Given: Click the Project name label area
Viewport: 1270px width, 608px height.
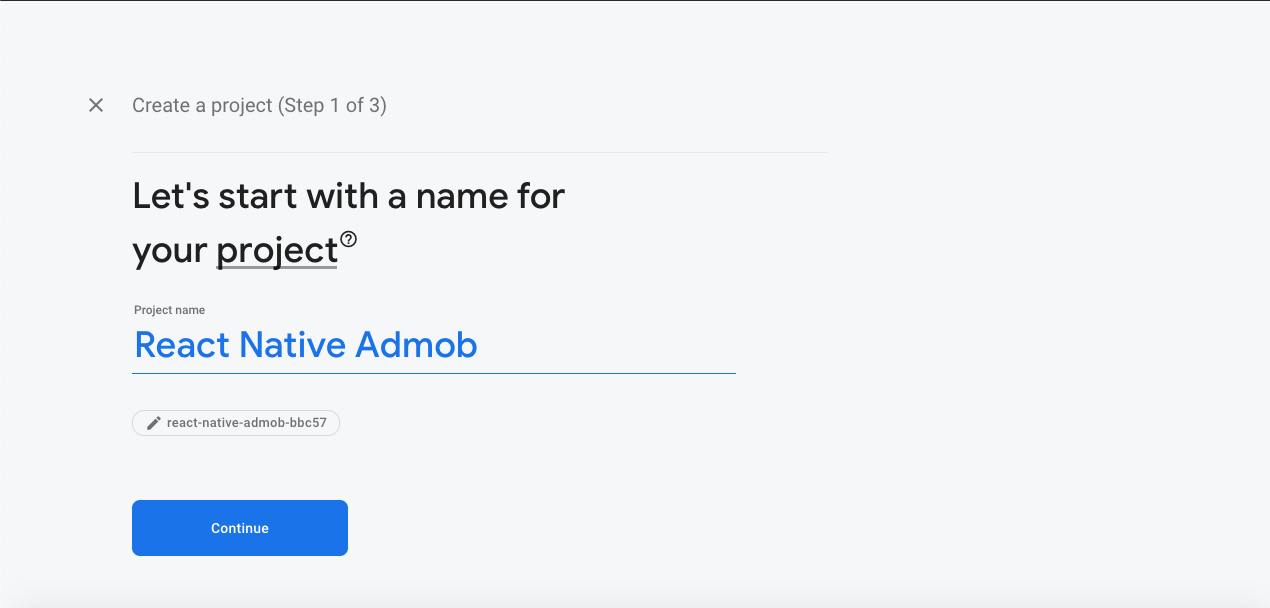Looking at the screenshot, I should 169,310.
